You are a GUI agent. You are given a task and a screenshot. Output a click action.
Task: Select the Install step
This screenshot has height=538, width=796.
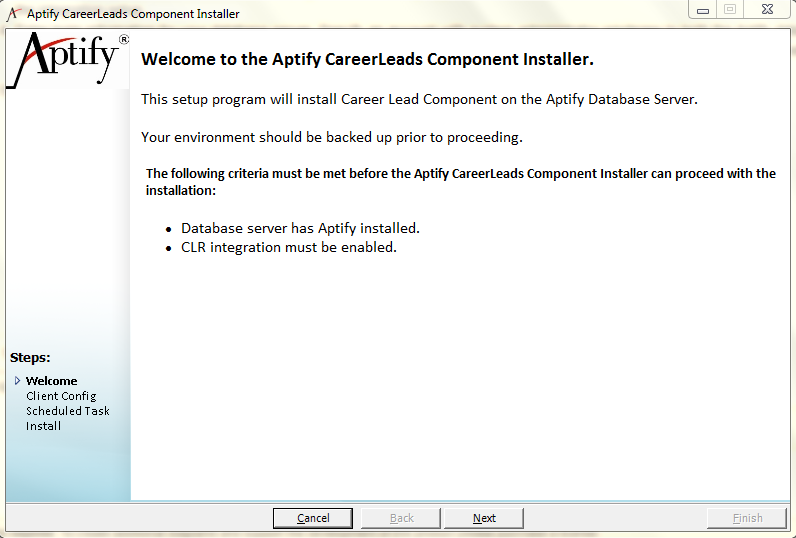pos(43,426)
